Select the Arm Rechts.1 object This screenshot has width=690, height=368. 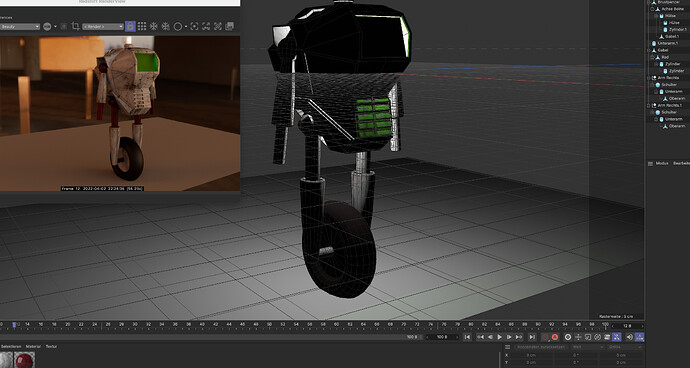pos(670,106)
